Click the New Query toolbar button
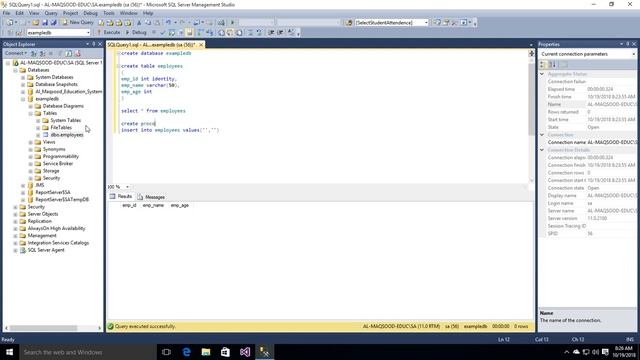The image size is (640, 360). click(78, 22)
